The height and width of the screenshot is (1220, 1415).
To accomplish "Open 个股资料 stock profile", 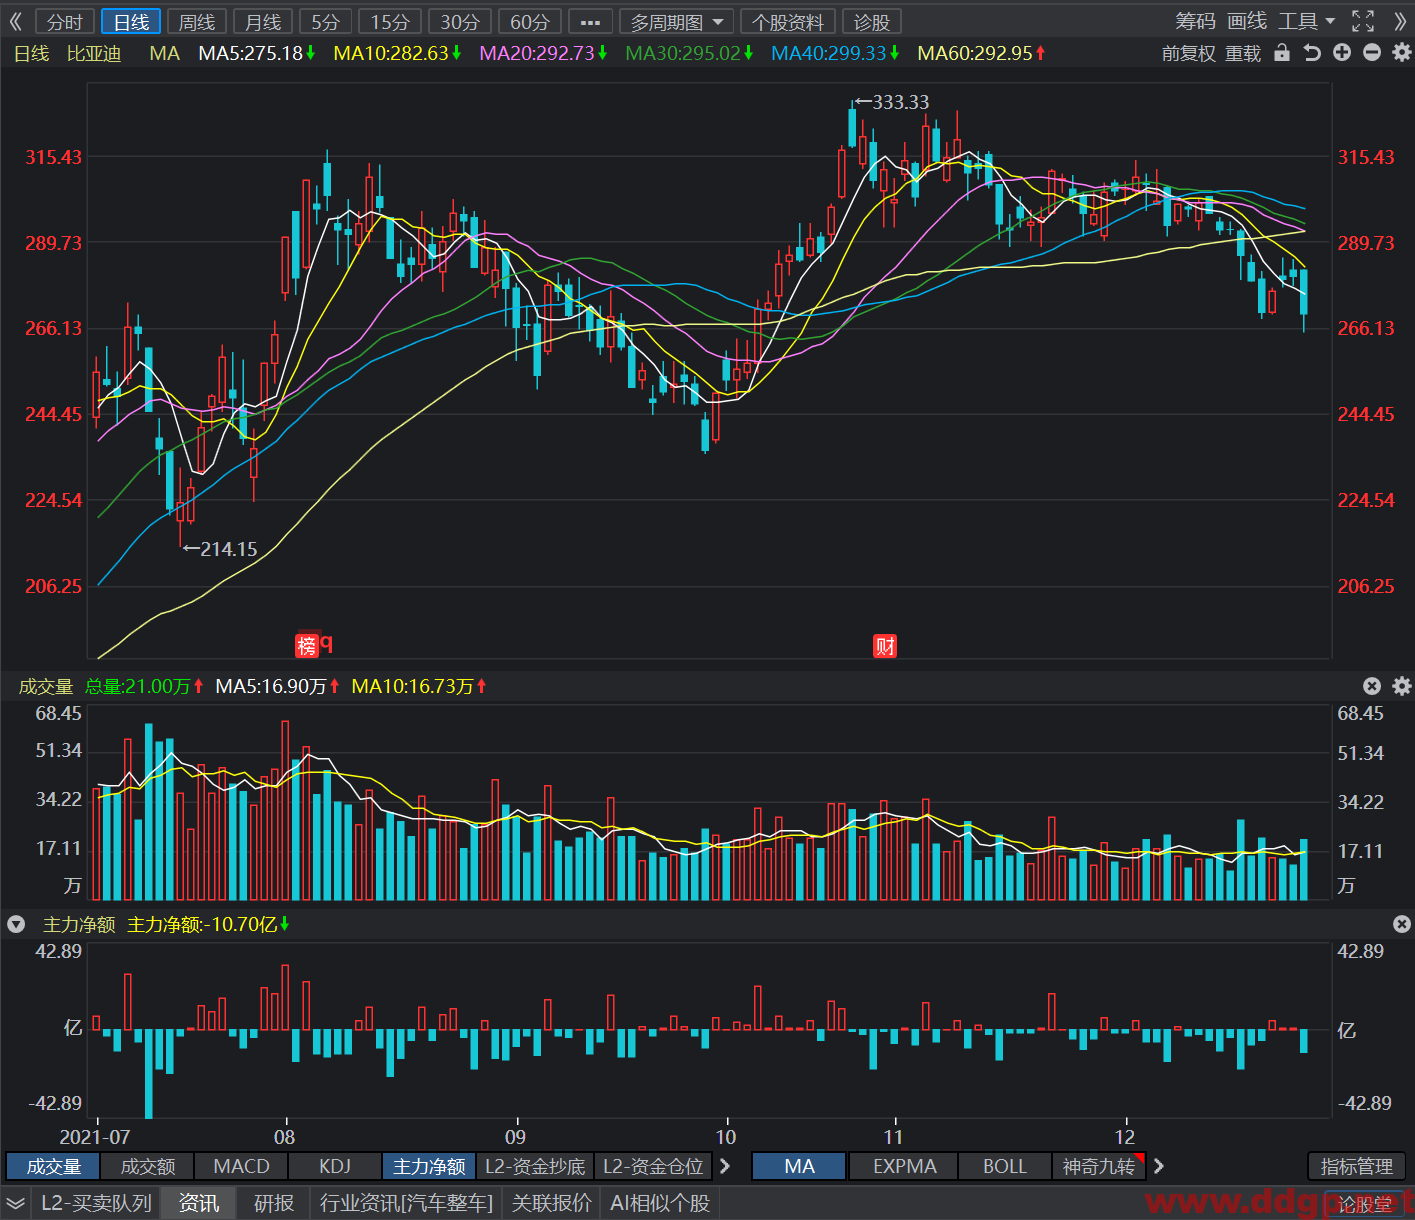I will tap(788, 22).
